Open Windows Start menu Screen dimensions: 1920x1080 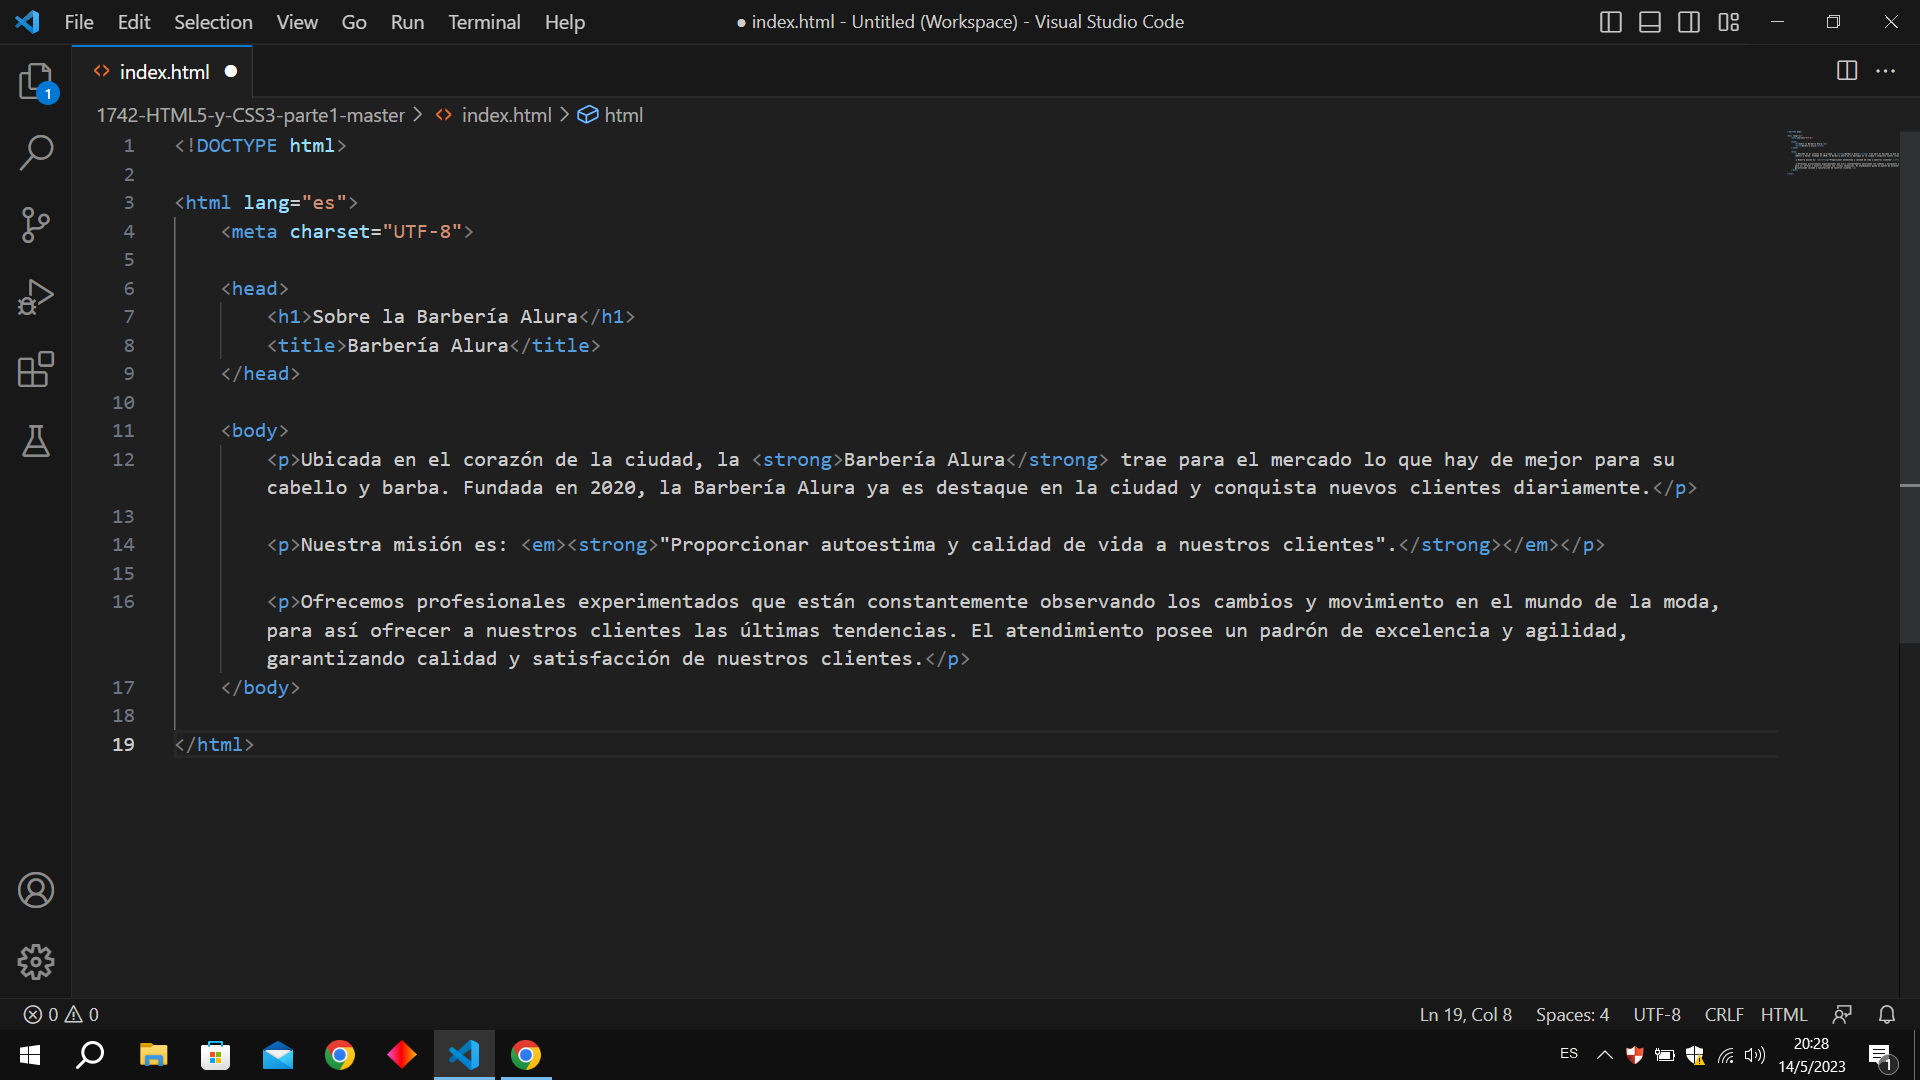coord(30,1055)
